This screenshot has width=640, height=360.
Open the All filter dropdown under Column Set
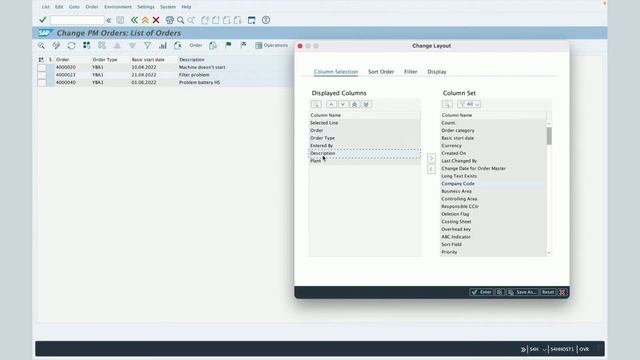[x=469, y=104]
